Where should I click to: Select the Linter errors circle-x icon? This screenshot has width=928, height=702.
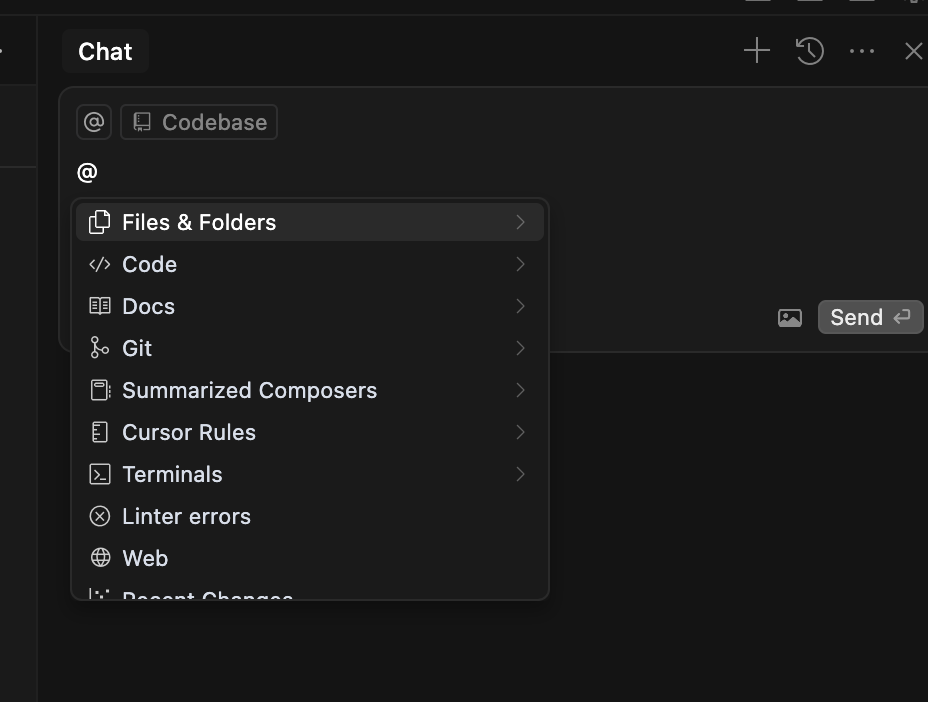(x=100, y=516)
